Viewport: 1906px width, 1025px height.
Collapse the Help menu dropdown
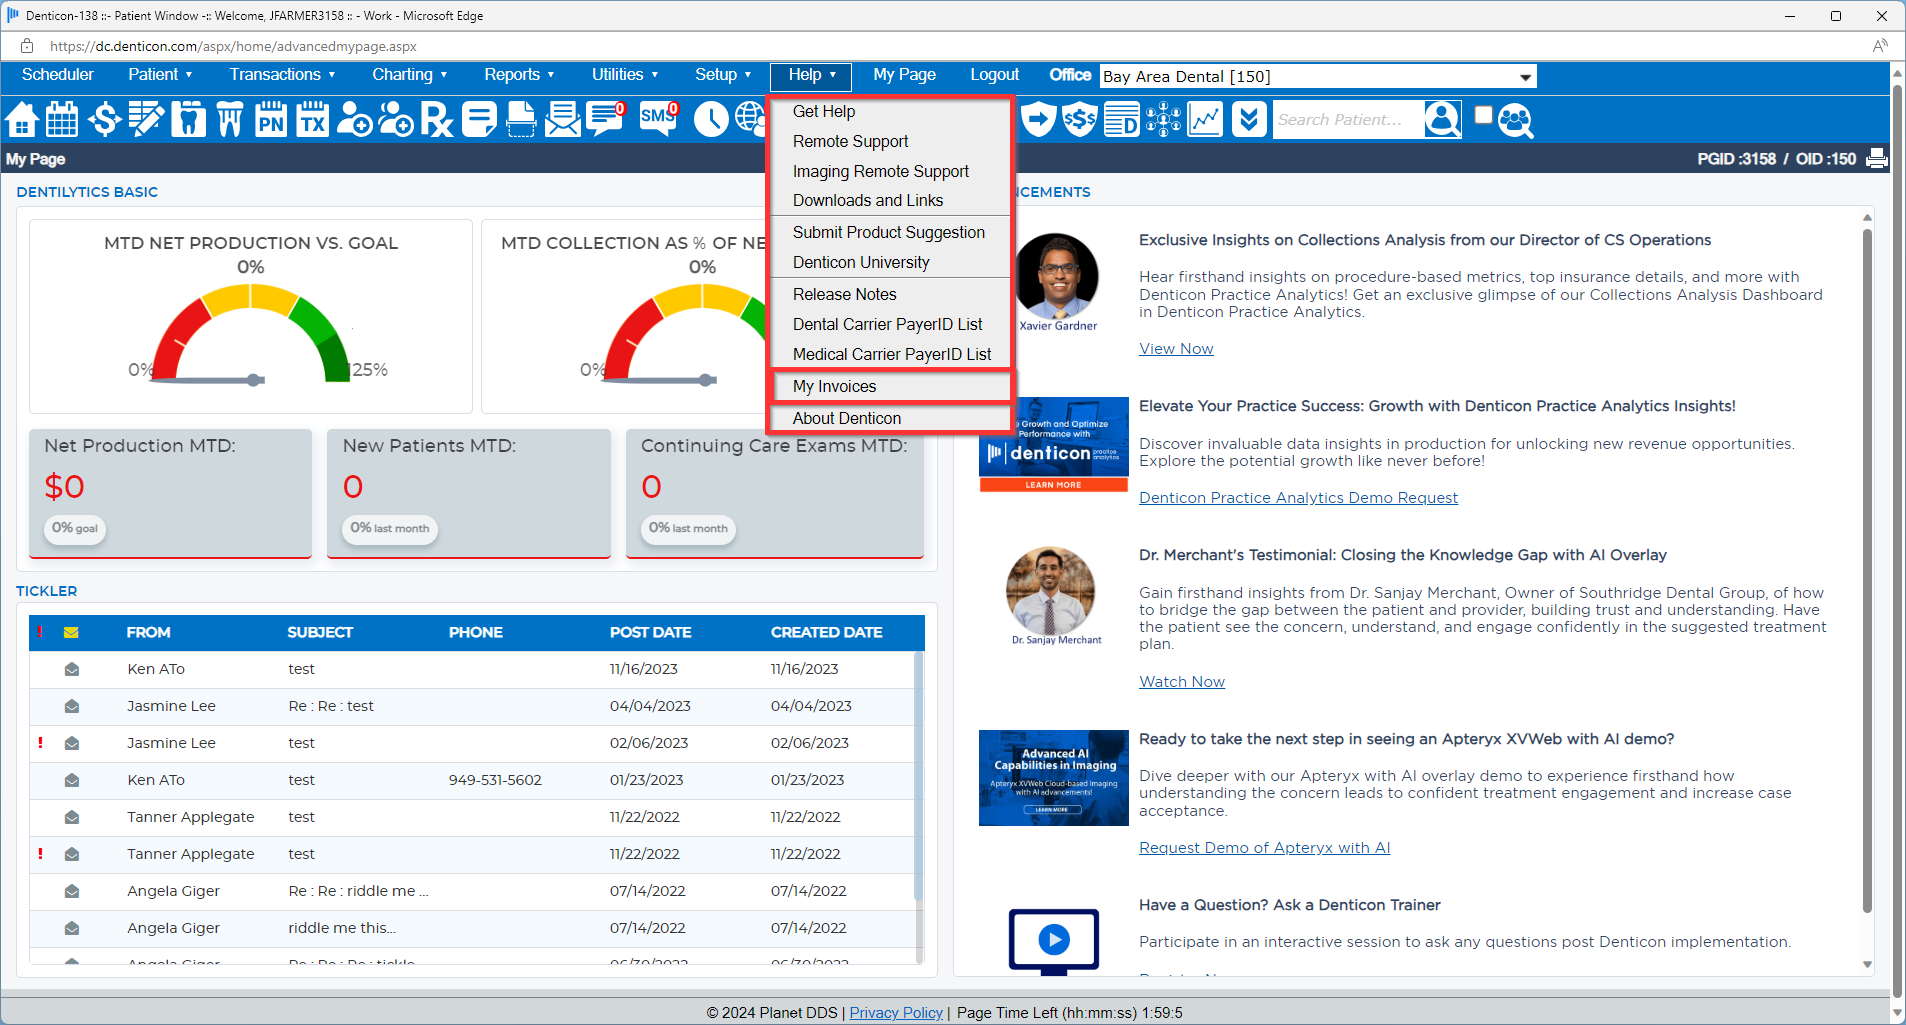click(811, 76)
